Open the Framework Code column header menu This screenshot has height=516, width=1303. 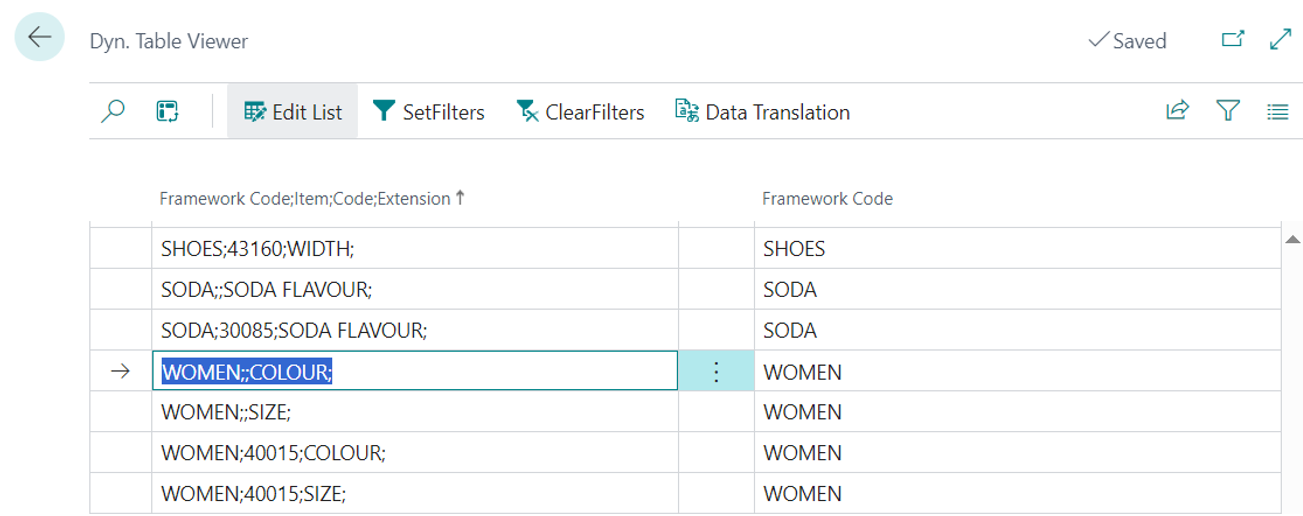point(827,199)
